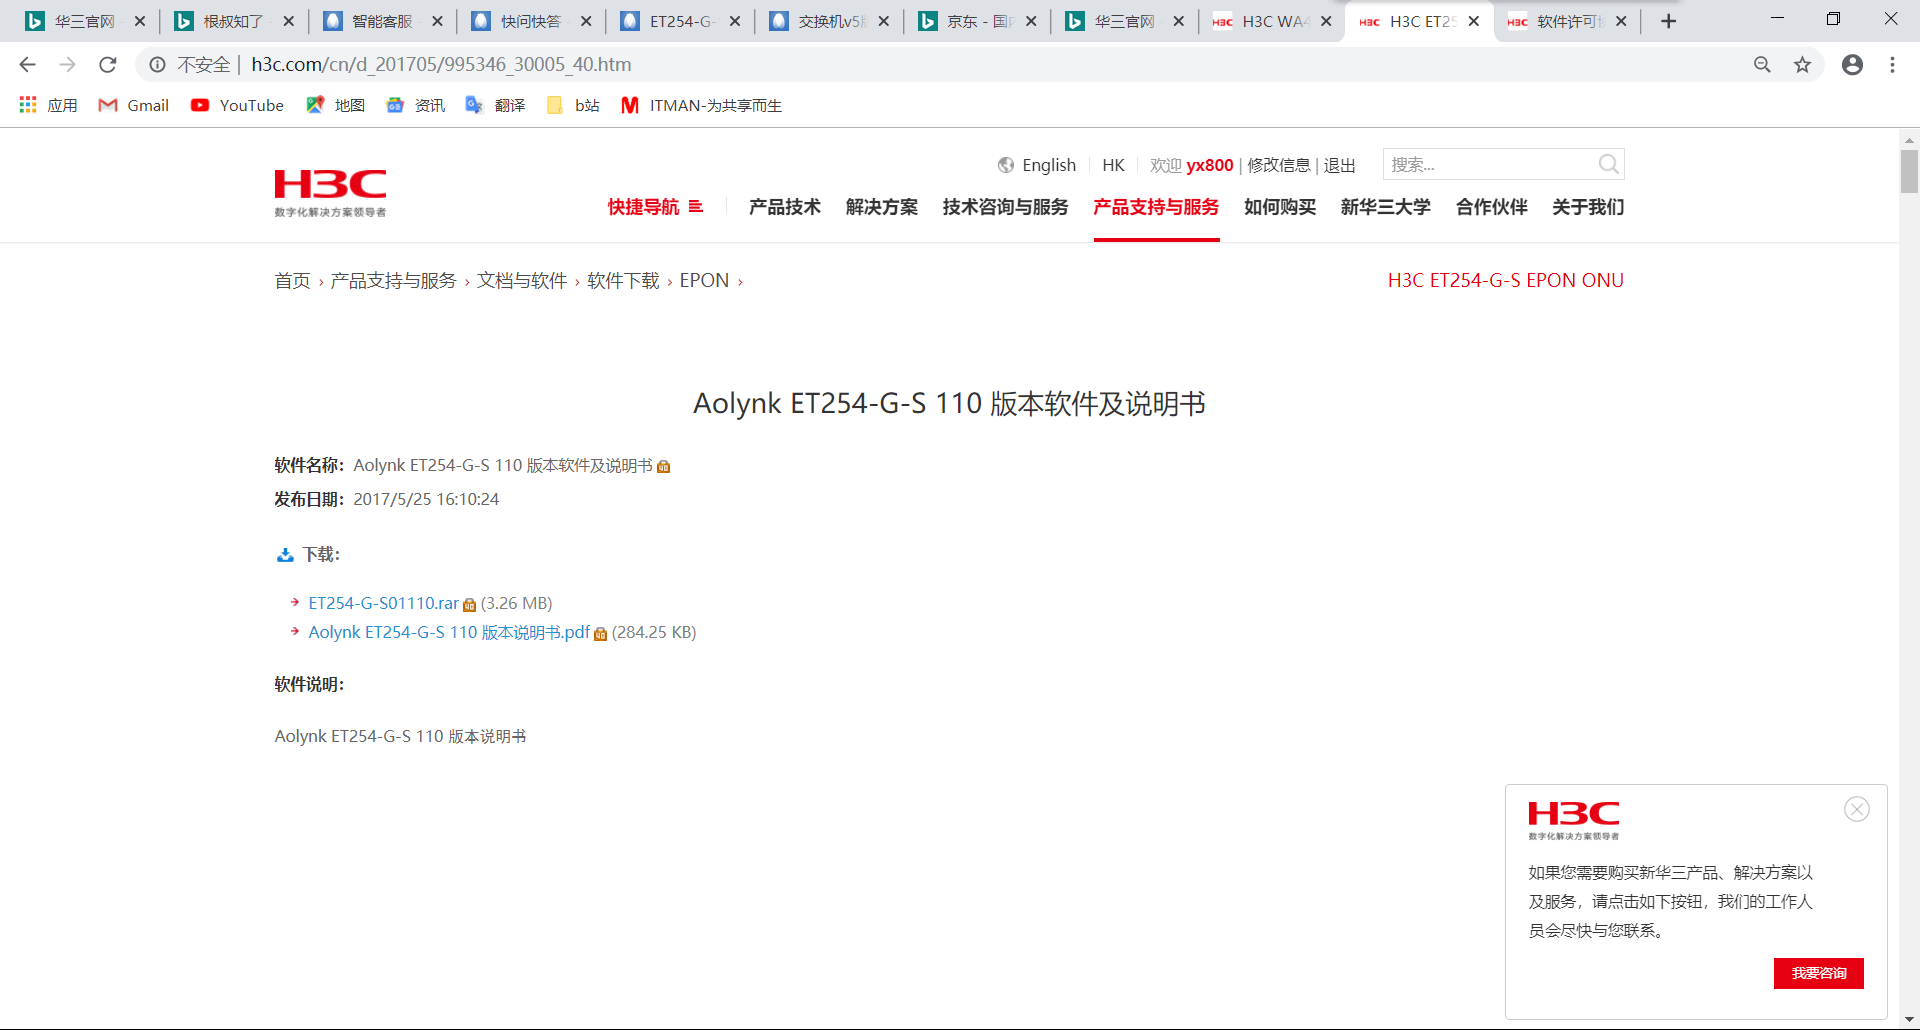Download the Aolynk ET254-G-S 110 版本说明书.pdf
This screenshot has width=1920, height=1030.
[x=449, y=632]
